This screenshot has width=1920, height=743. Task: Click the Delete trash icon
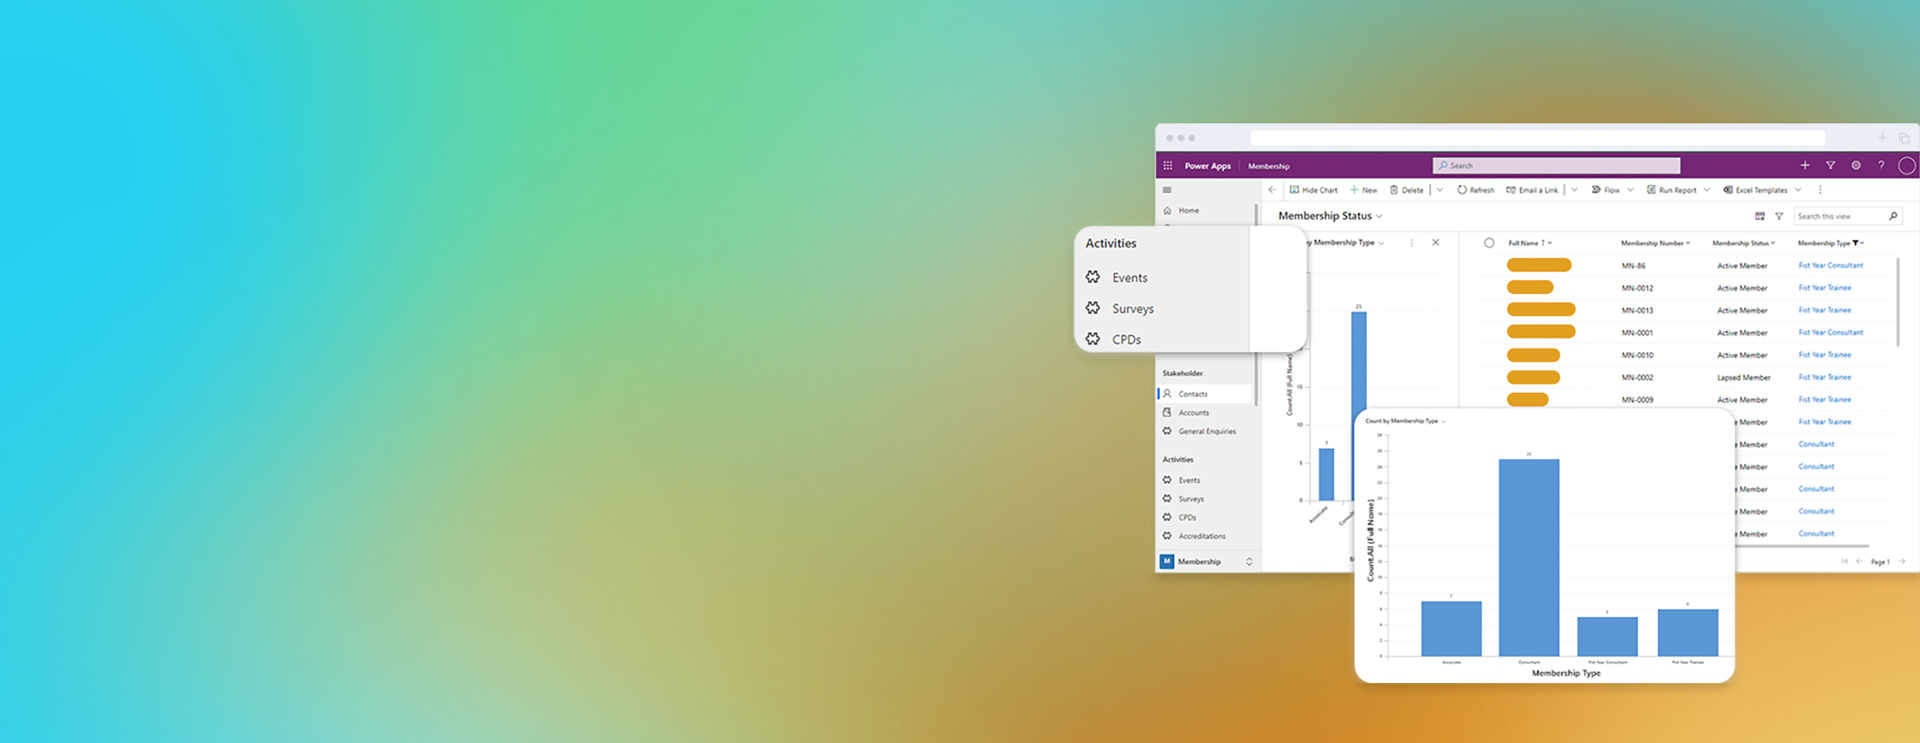point(1394,190)
